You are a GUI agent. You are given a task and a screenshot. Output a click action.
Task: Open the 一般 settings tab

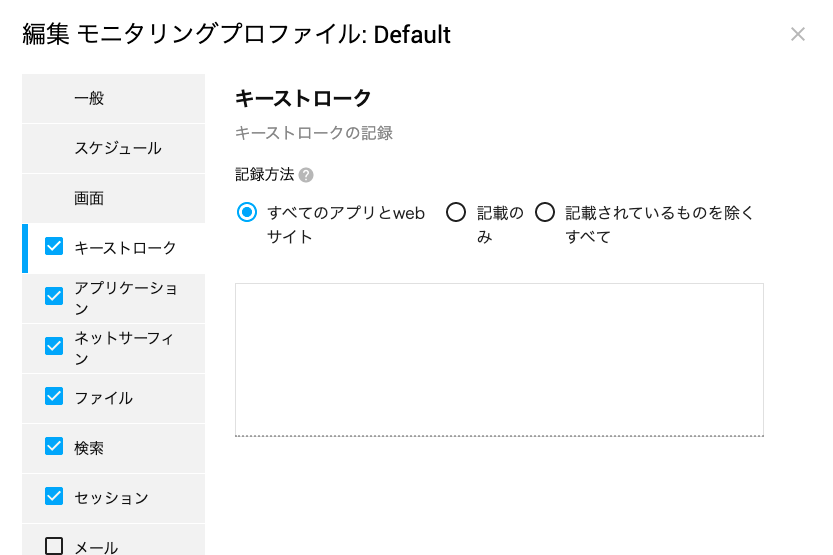113,99
